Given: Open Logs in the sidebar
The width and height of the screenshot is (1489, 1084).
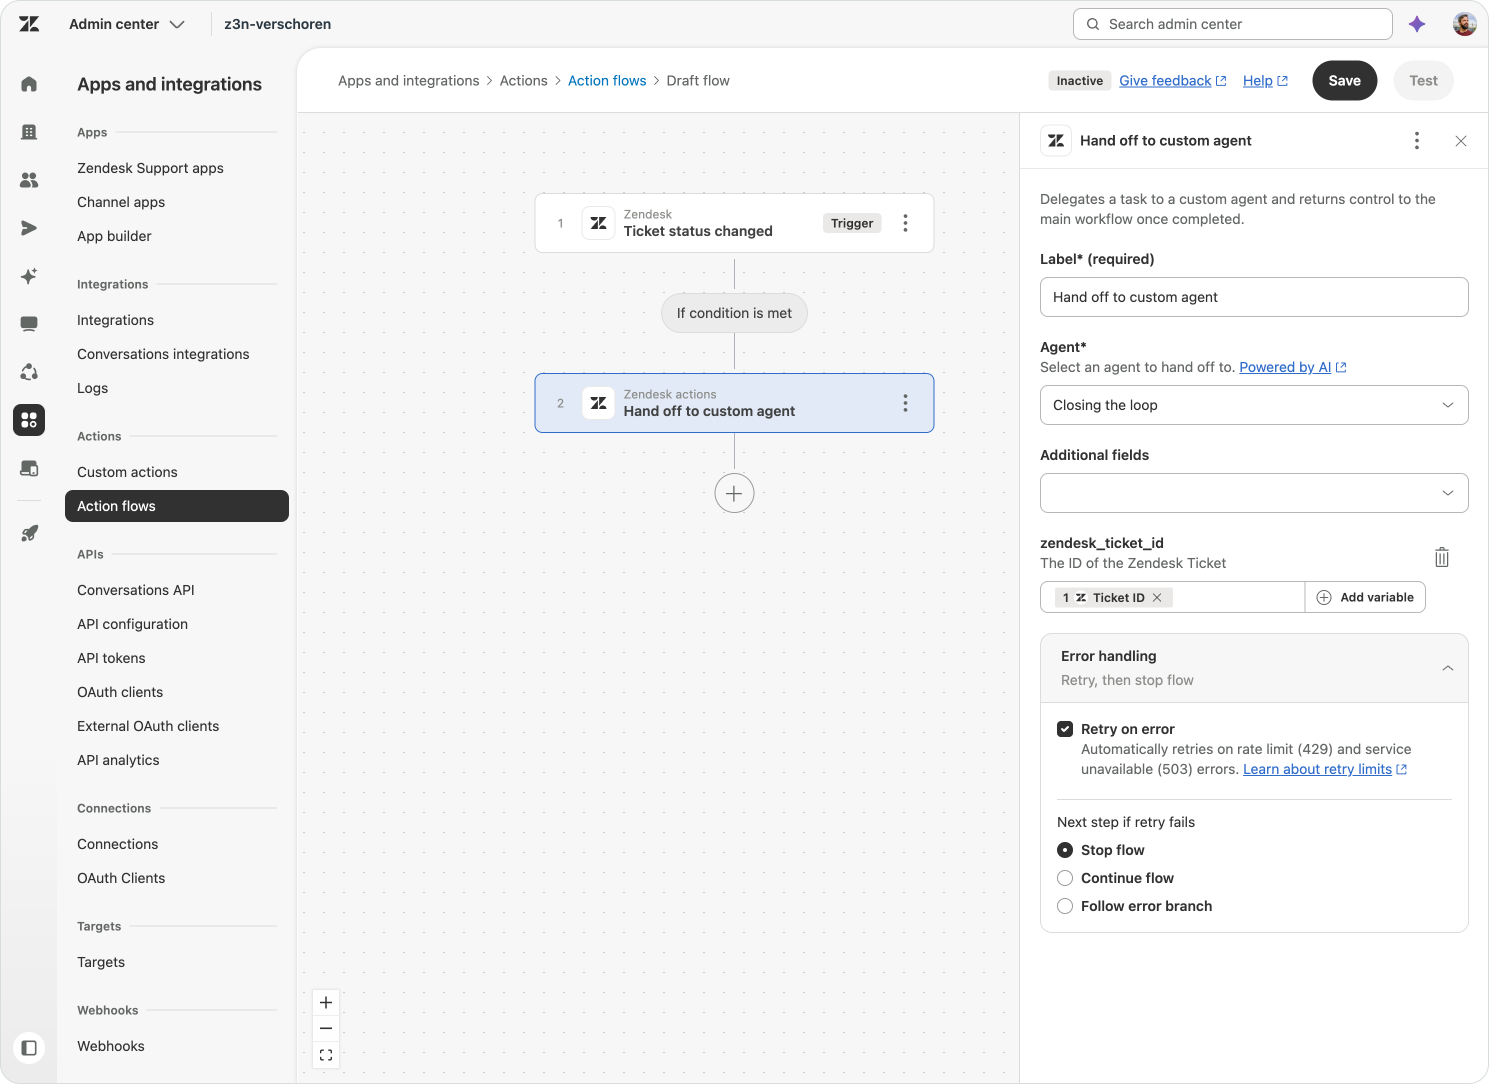Looking at the screenshot, I should (x=92, y=388).
